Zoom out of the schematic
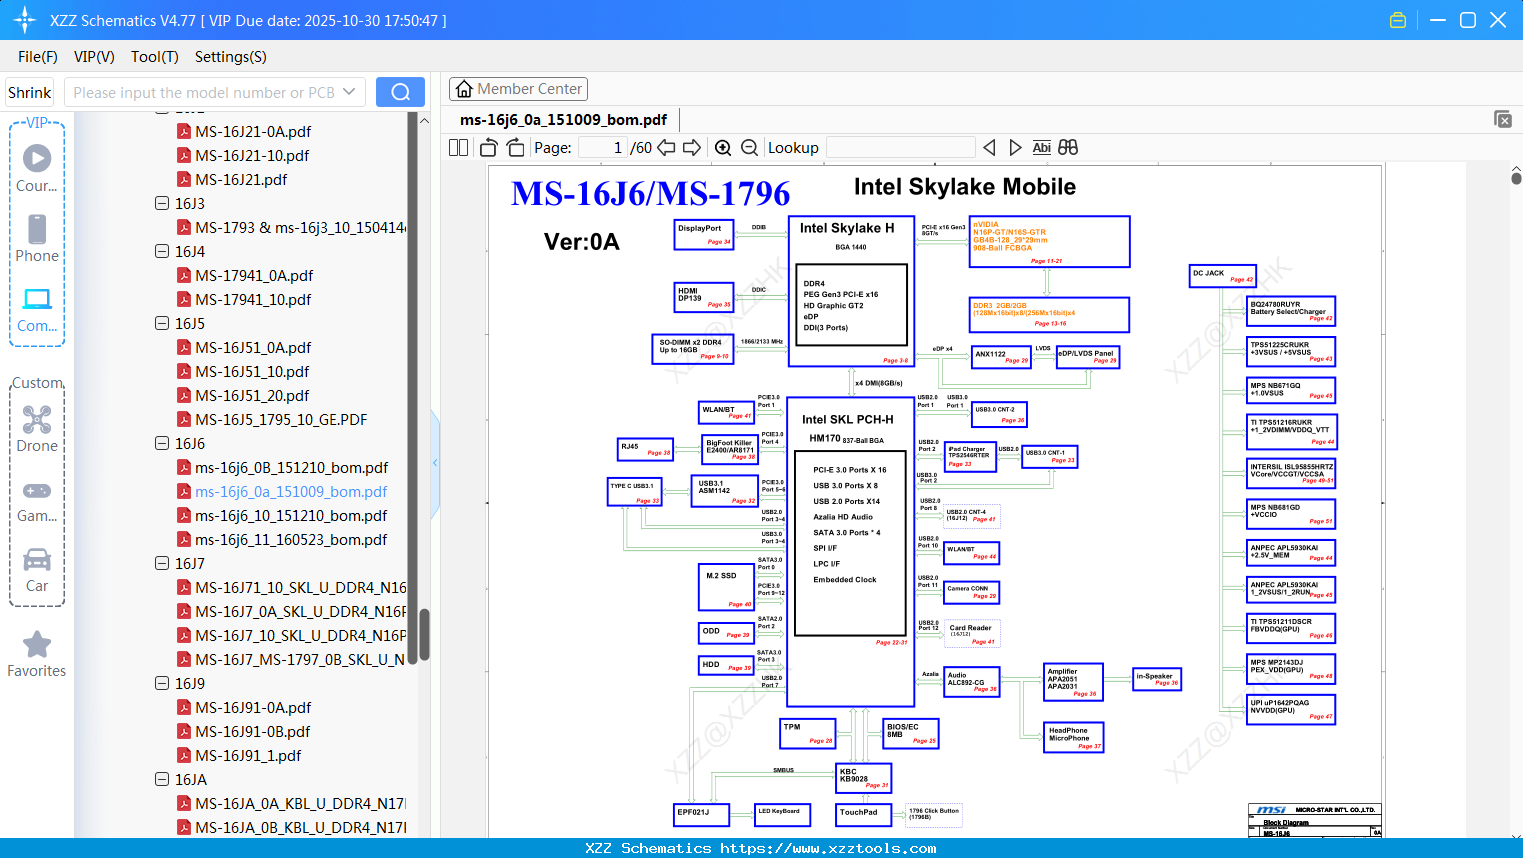Viewport: 1523px width, 858px height. (749, 148)
